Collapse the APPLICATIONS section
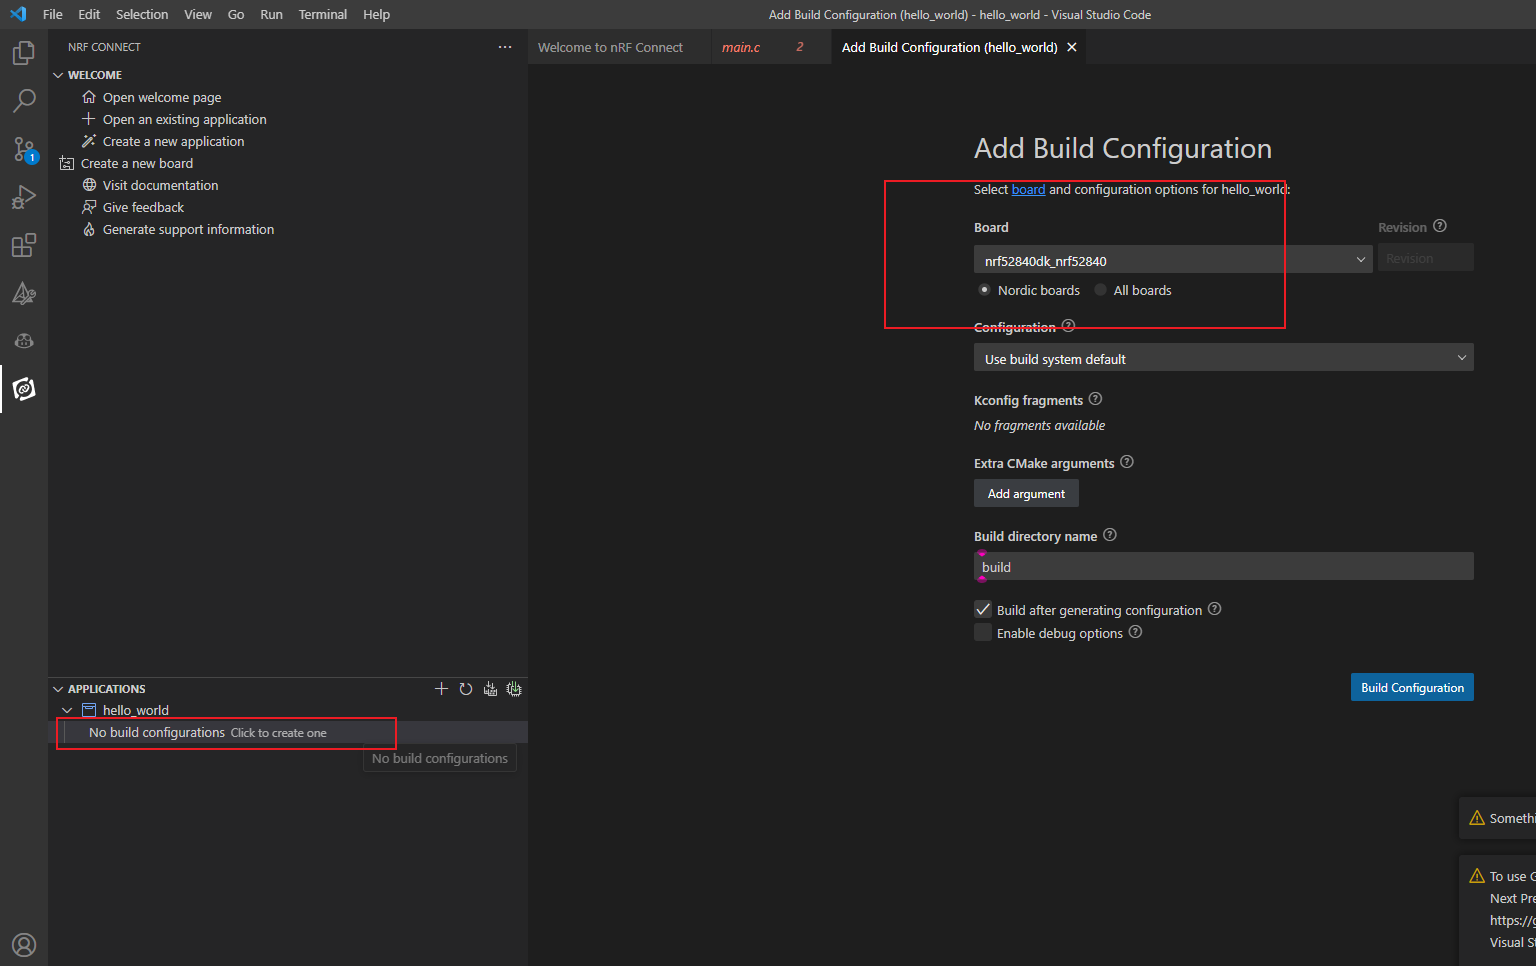Image resolution: width=1536 pixels, height=966 pixels. (x=58, y=689)
